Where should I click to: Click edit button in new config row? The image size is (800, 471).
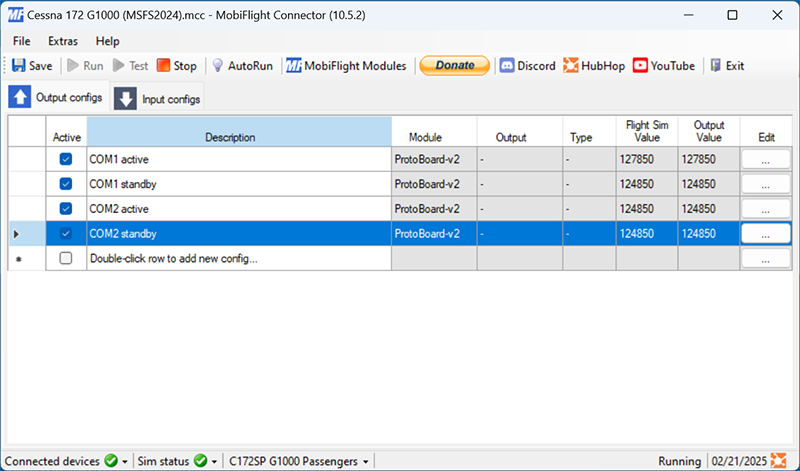[x=765, y=258]
